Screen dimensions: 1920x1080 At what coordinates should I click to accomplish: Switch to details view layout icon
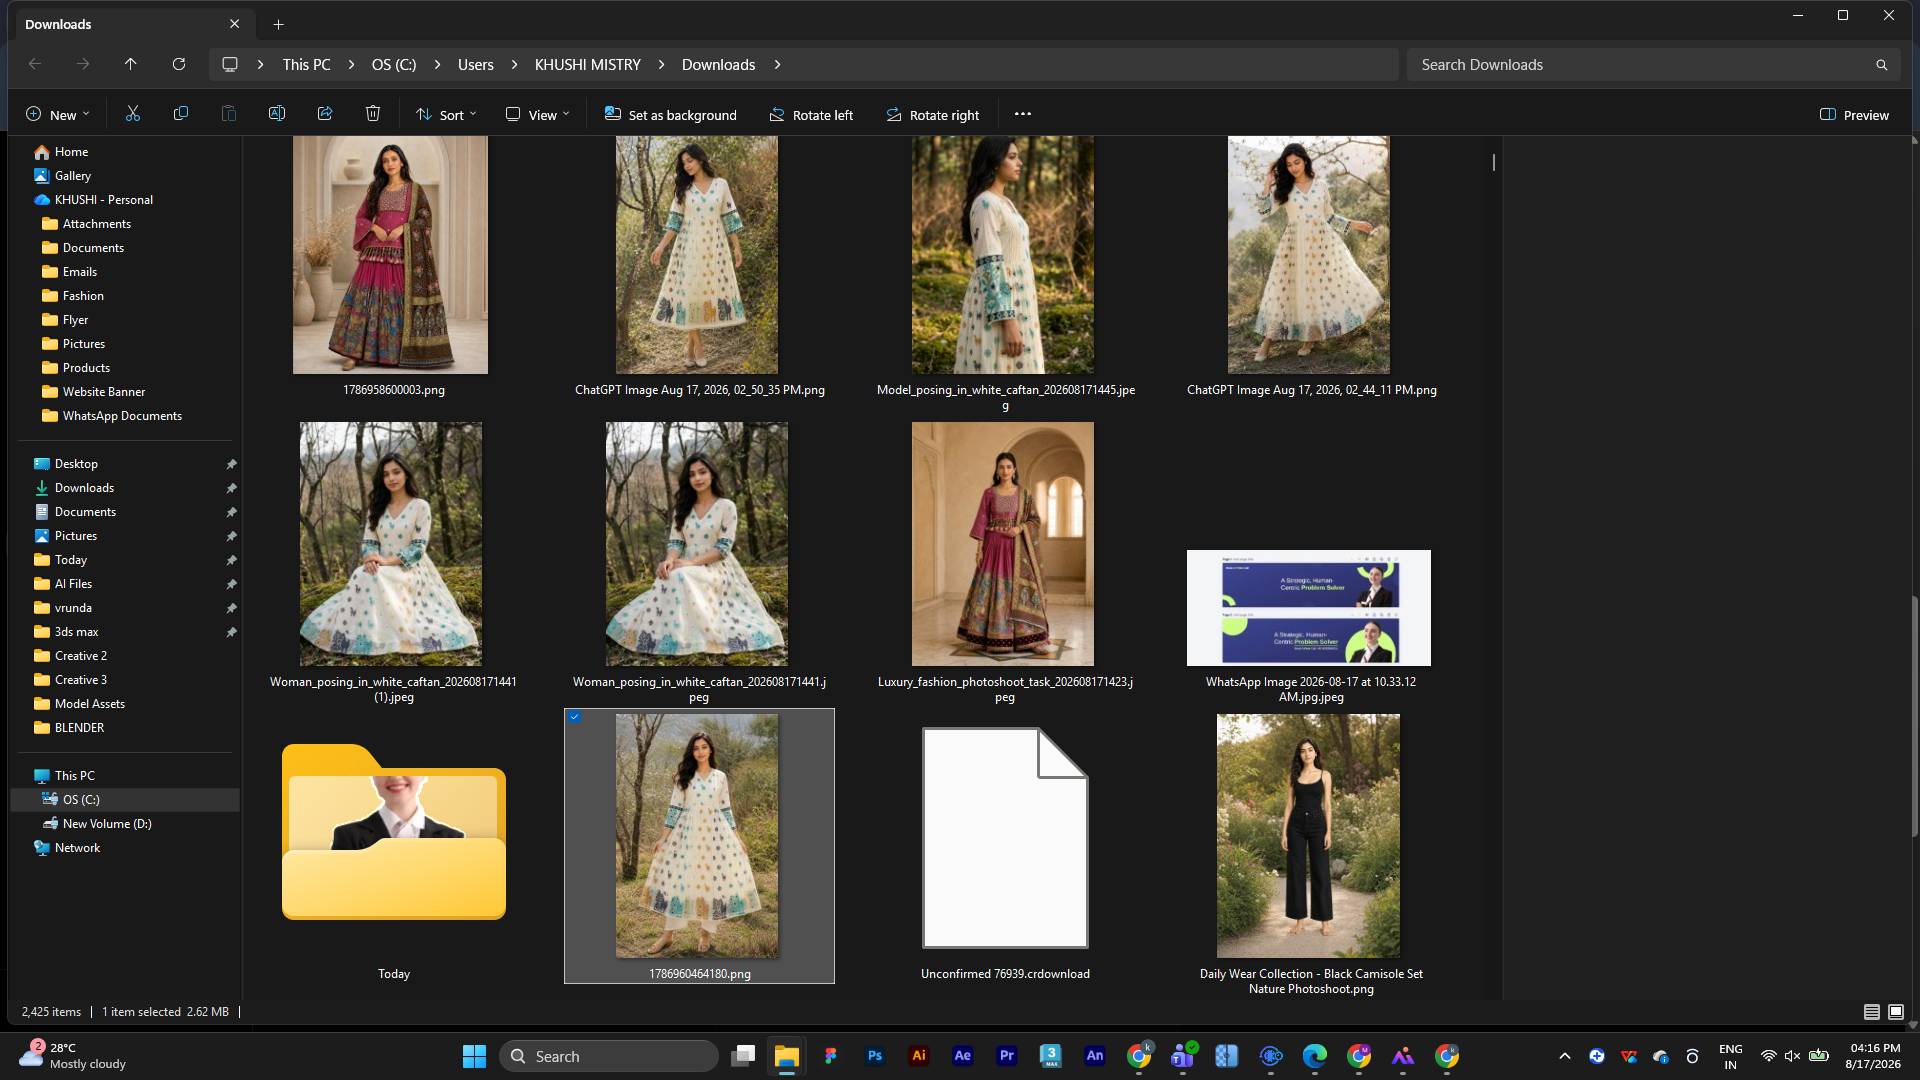coord(1871,1012)
